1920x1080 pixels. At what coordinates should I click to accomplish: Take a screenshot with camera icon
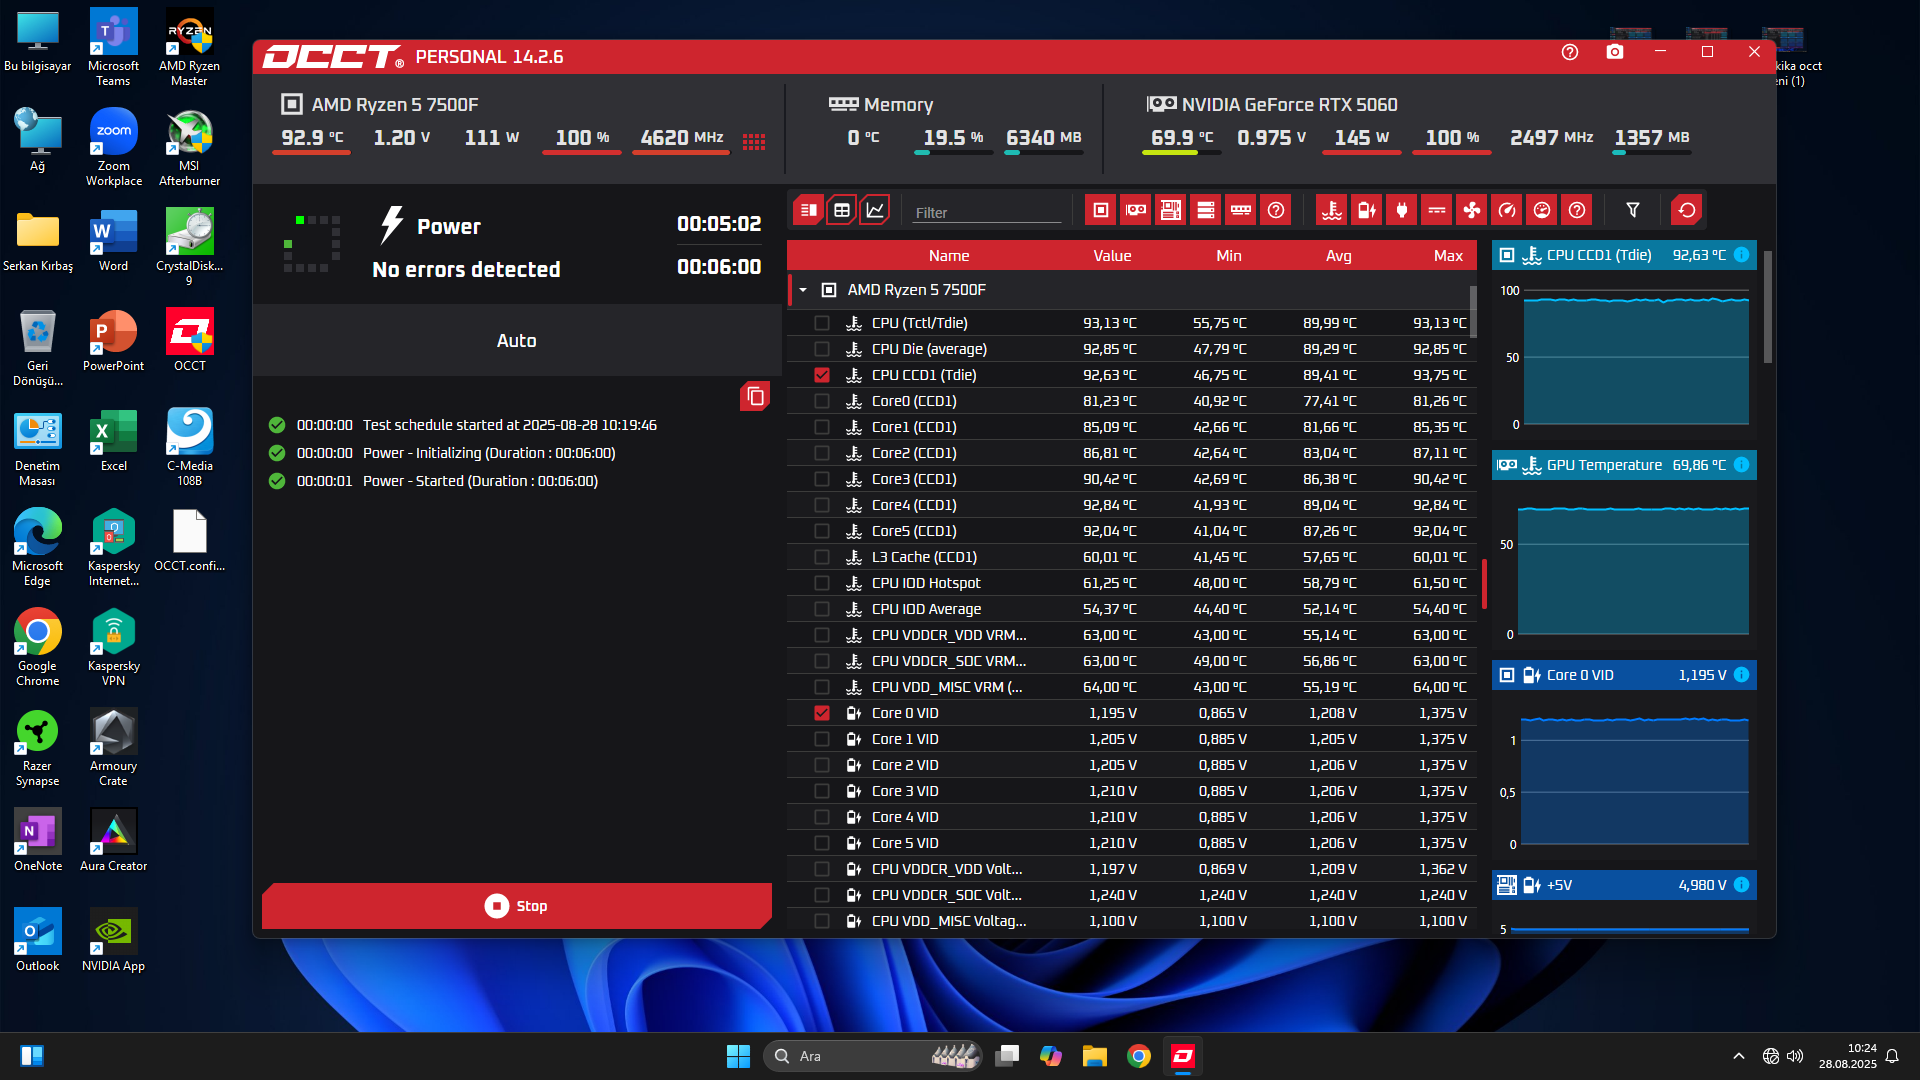[1615, 52]
